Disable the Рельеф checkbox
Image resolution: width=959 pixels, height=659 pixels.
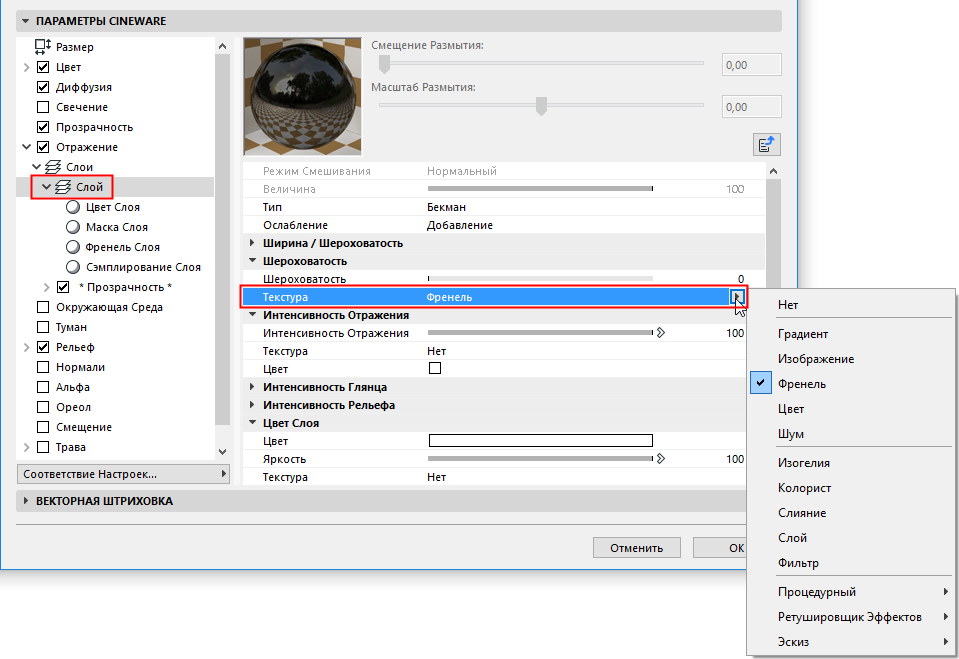(42, 346)
